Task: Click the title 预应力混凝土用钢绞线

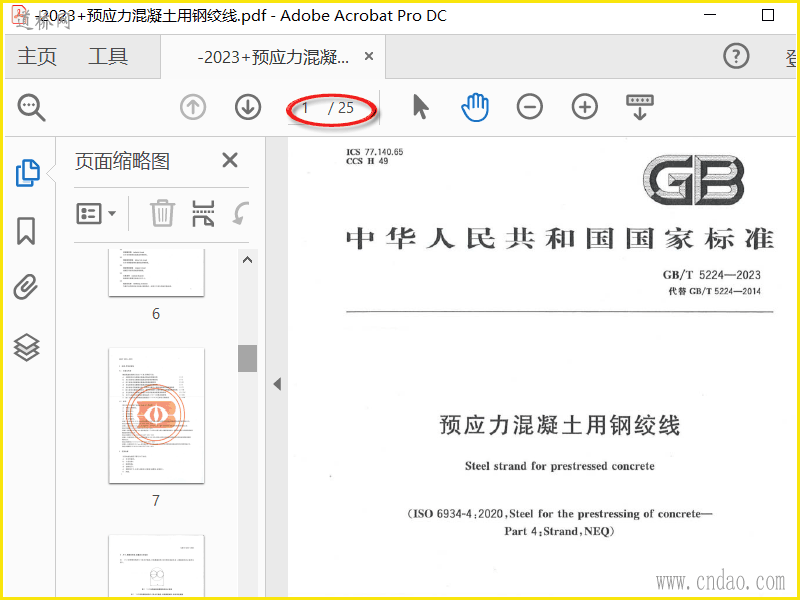Action: click(560, 425)
